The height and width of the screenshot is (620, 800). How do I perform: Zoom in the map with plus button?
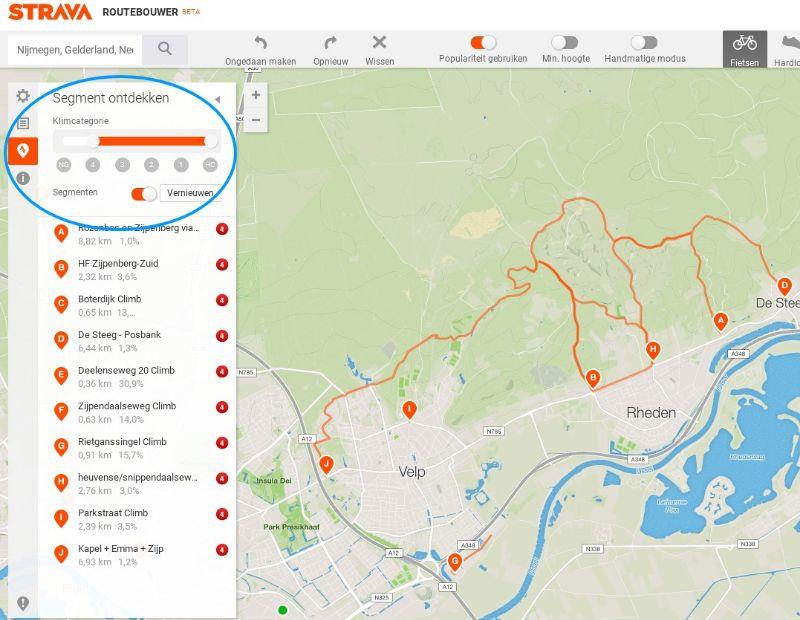[x=256, y=96]
